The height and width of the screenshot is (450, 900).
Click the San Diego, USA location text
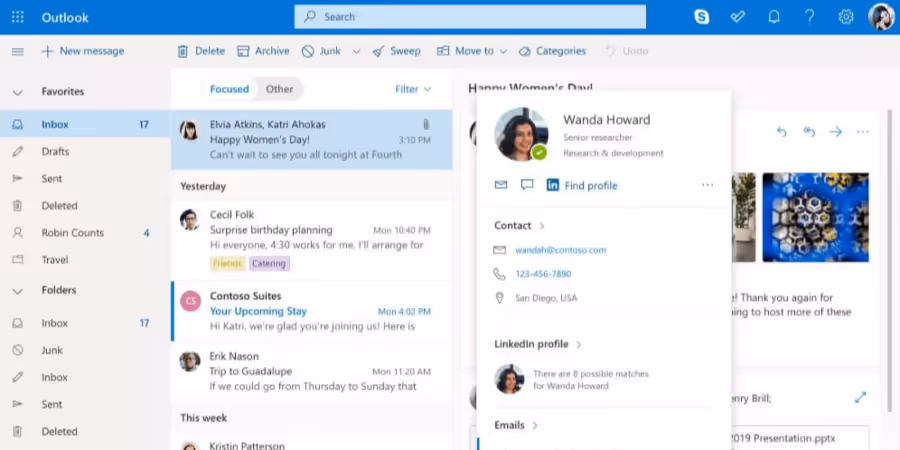(546, 298)
